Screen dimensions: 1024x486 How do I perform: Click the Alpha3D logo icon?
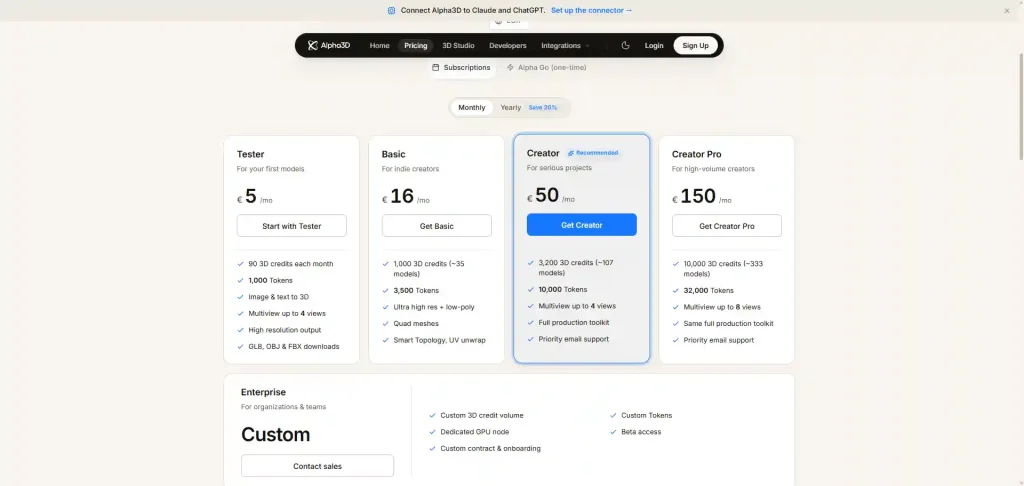[313, 45]
